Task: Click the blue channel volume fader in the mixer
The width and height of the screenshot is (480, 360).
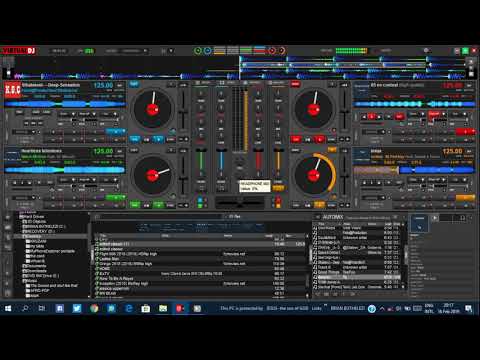Action: pyautogui.click(x=220, y=163)
